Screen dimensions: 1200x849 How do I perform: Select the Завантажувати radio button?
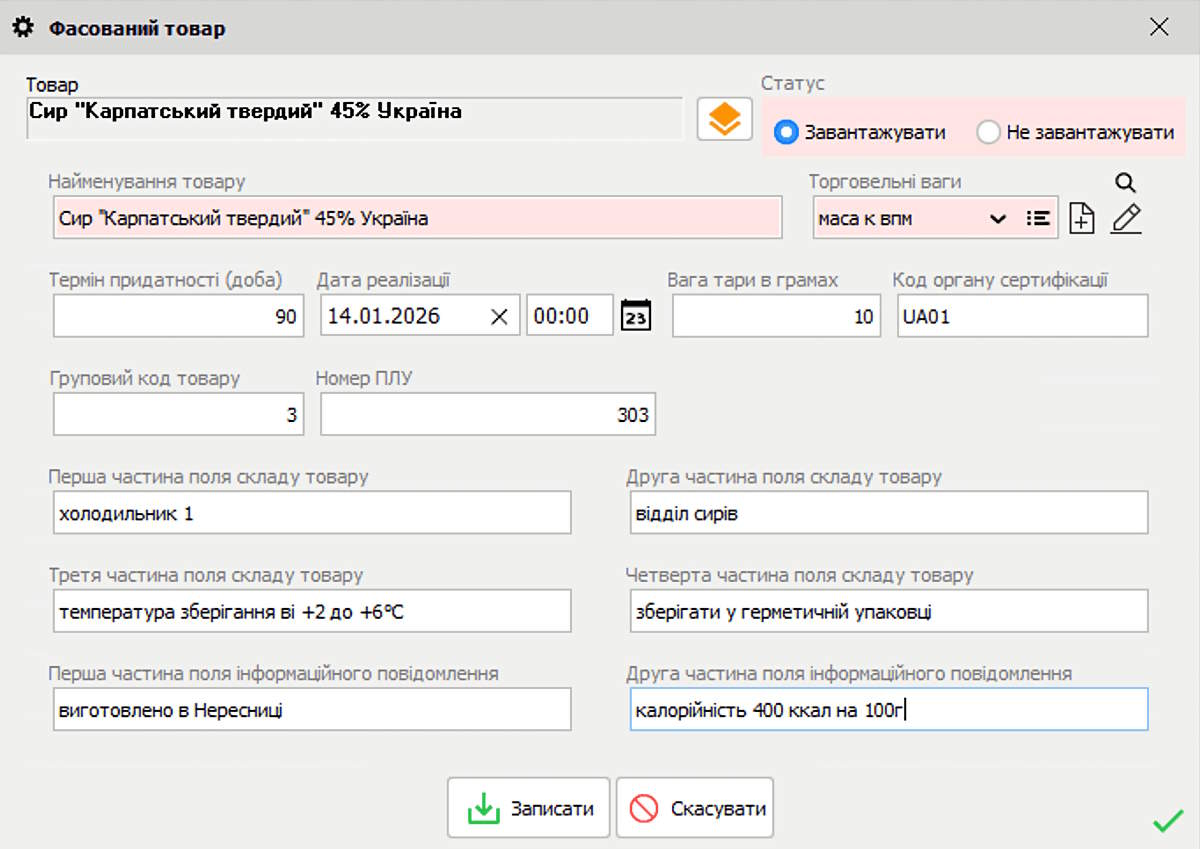click(x=786, y=131)
